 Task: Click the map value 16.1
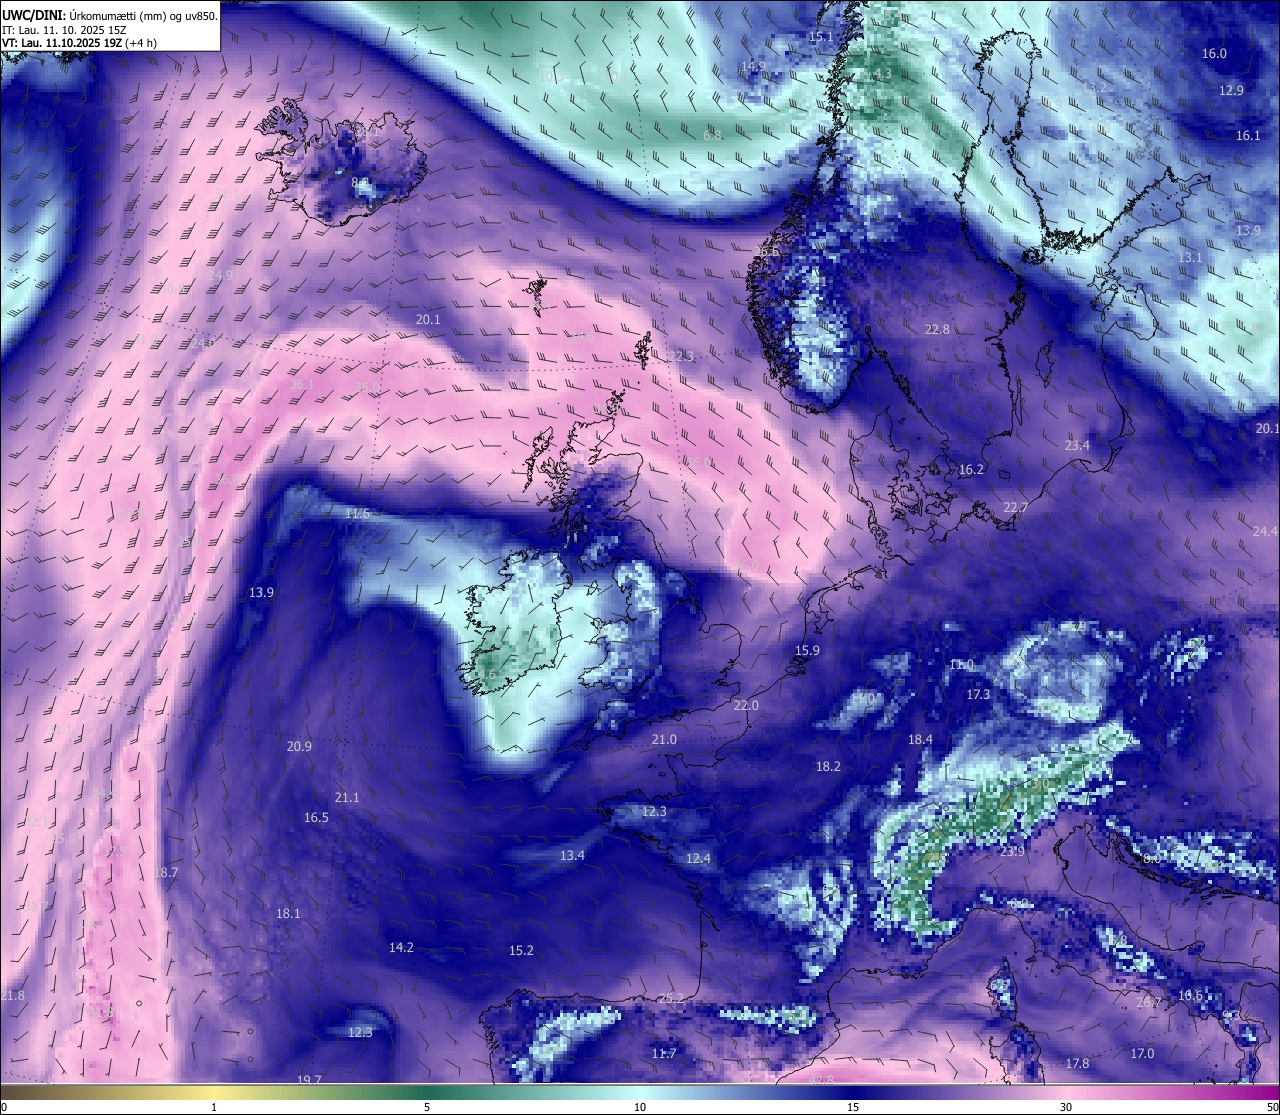coord(1248,136)
